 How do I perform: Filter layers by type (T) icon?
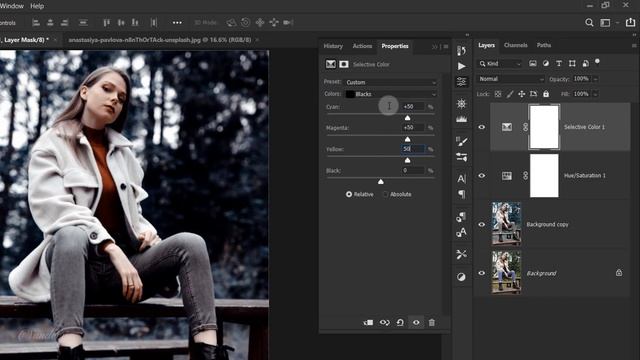click(559, 63)
